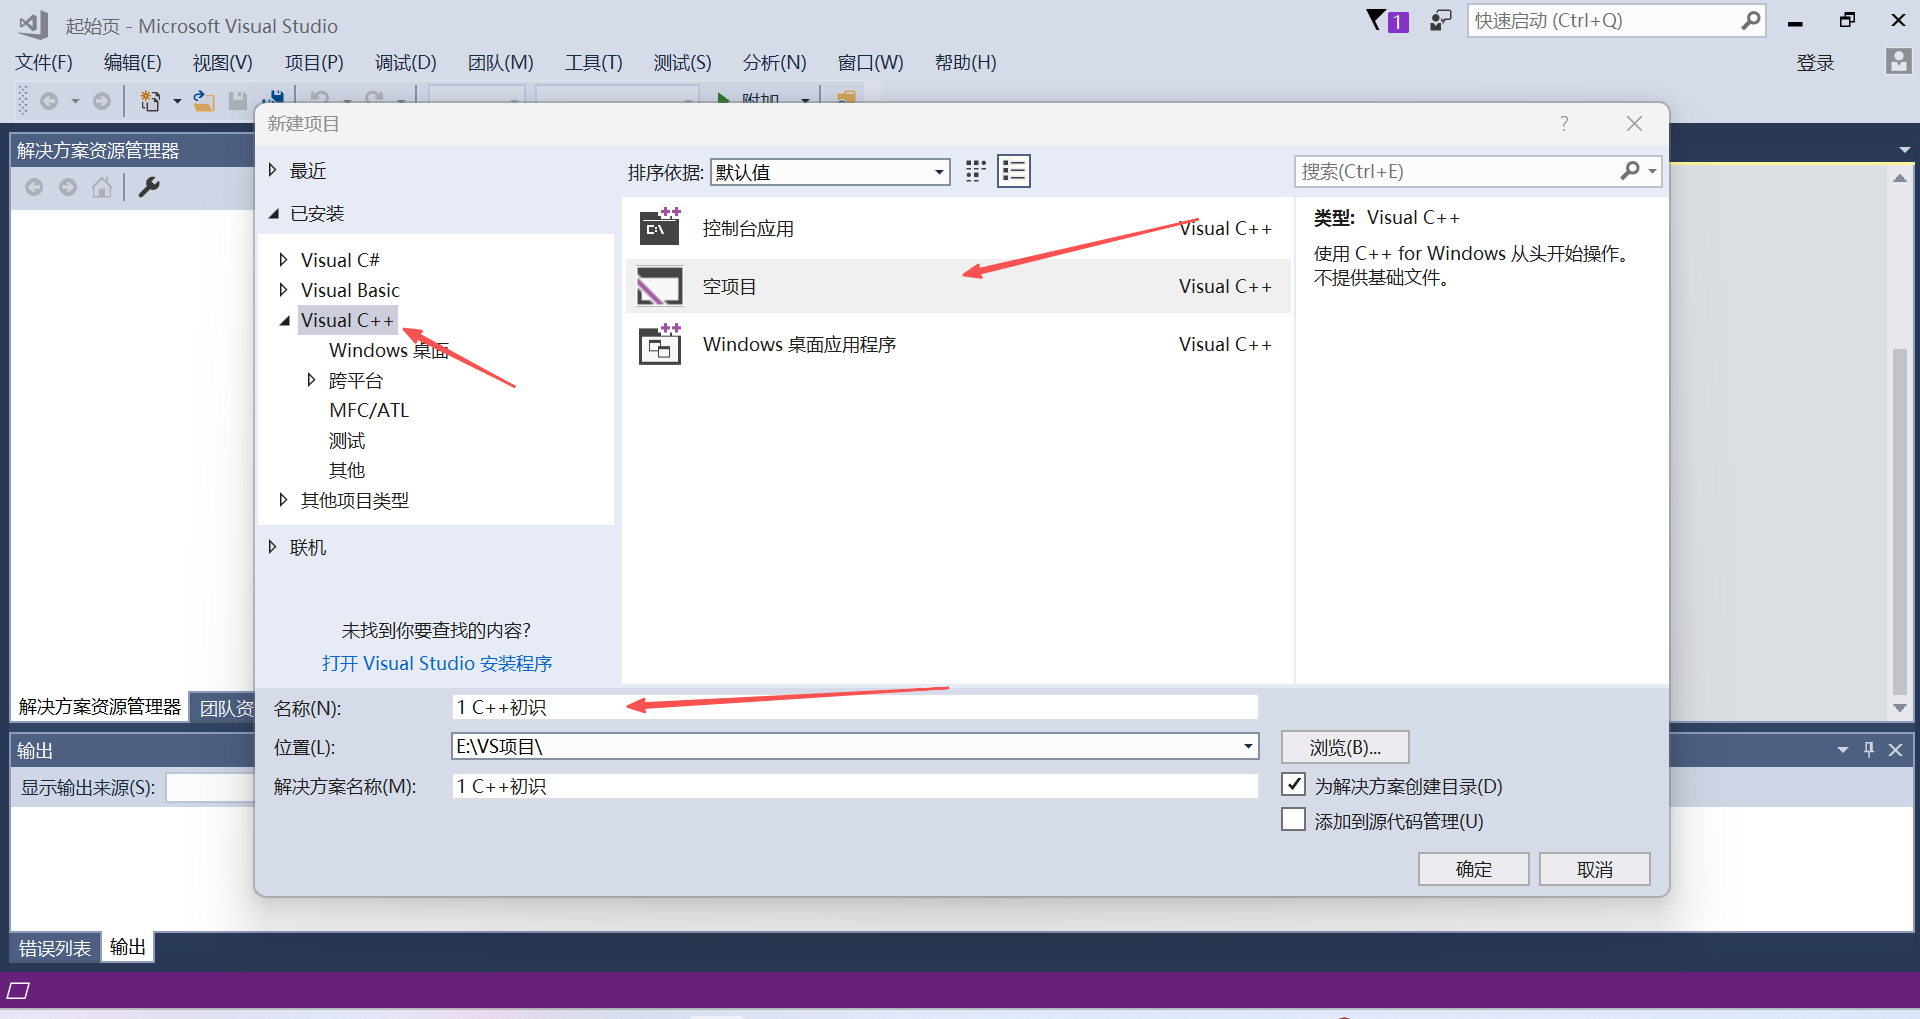Switch to medium icons list view
Image resolution: width=1920 pixels, height=1019 pixels.
[1013, 171]
